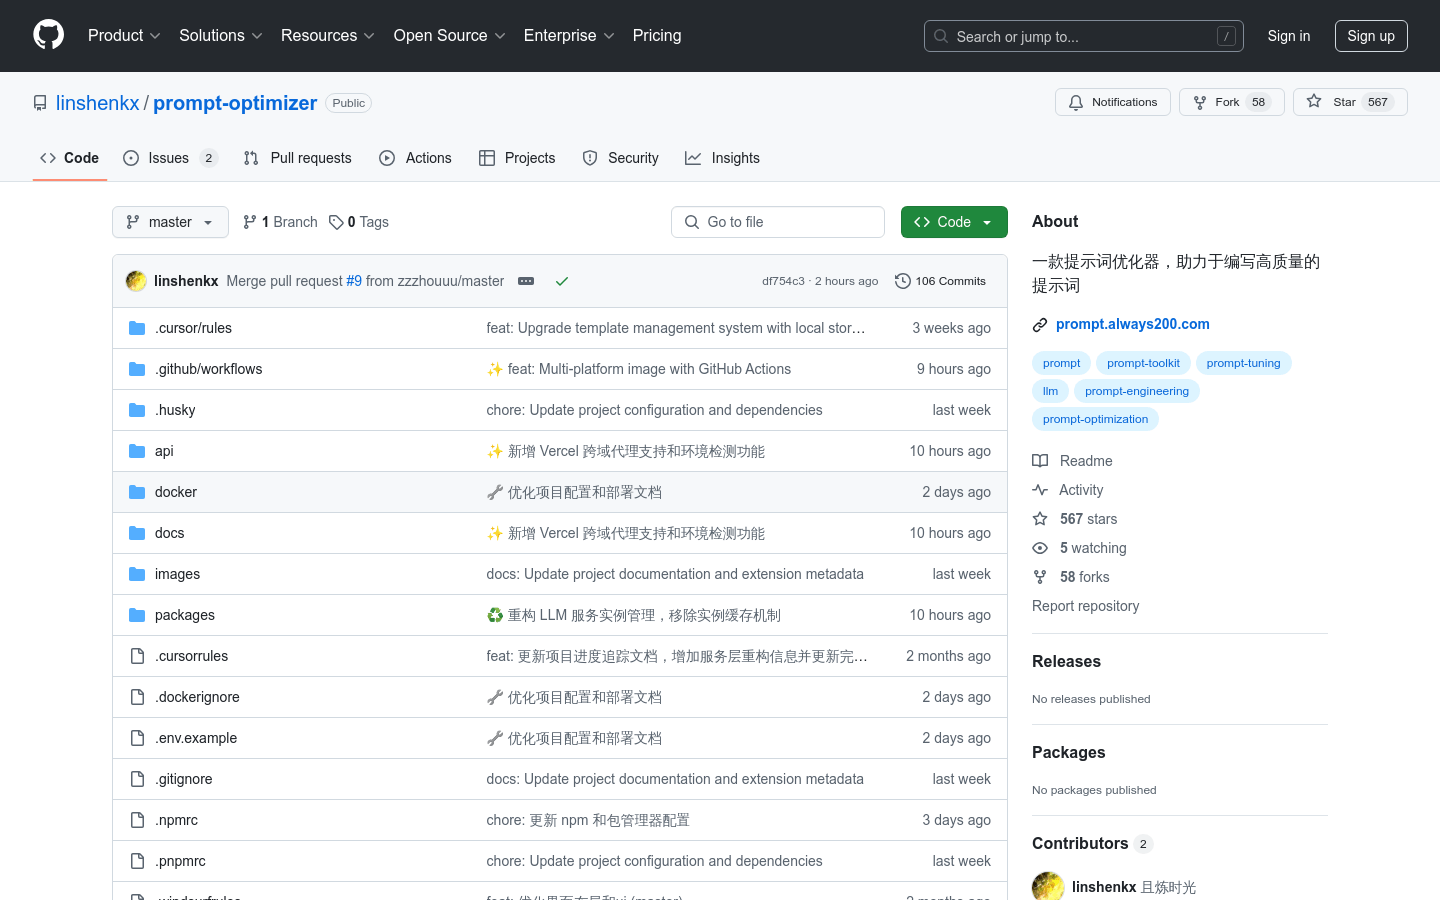Select the llm topic tag
1440x900 pixels.
pos(1050,391)
